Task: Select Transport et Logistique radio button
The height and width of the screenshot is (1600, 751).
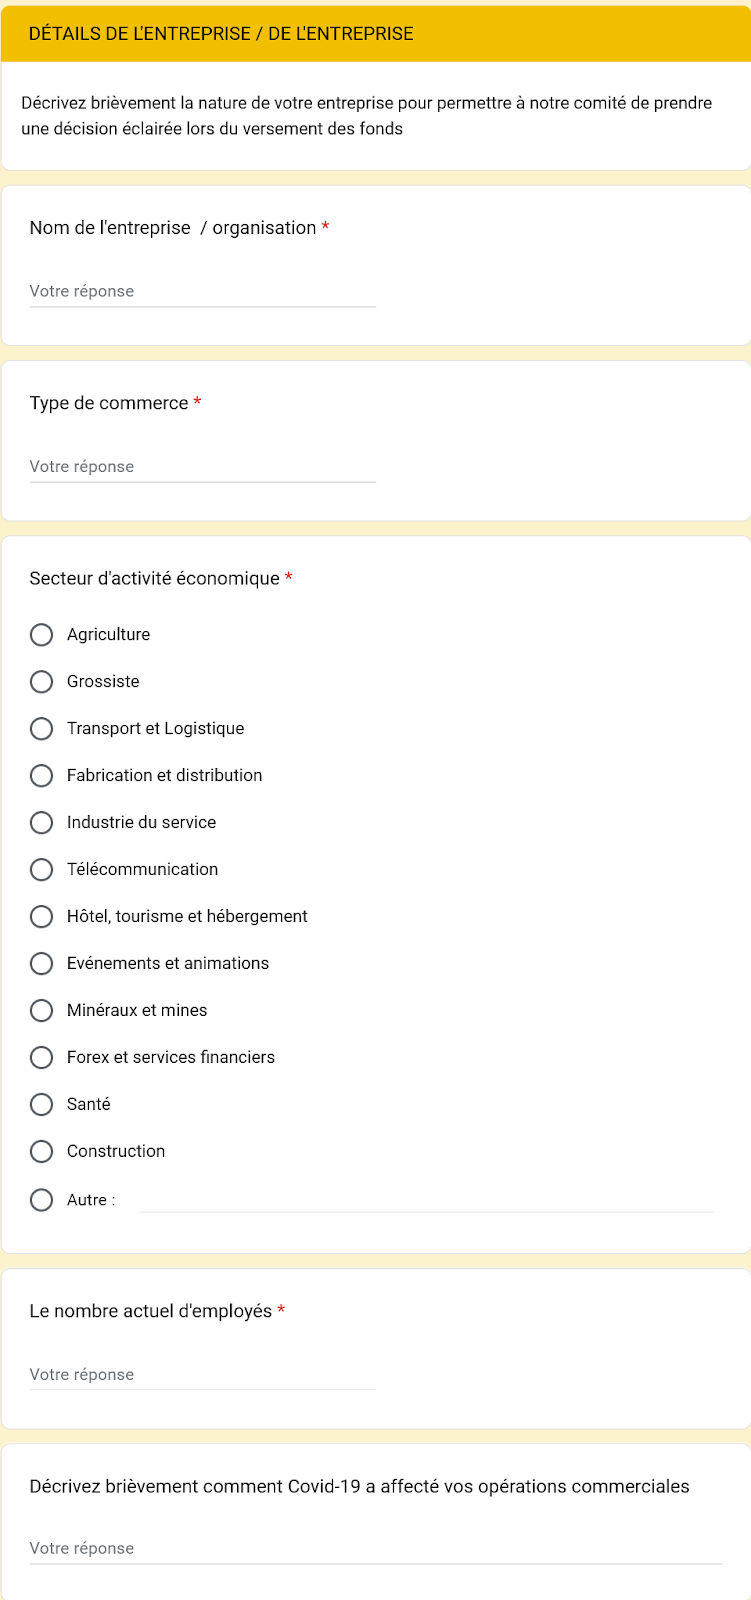Action: (41, 729)
